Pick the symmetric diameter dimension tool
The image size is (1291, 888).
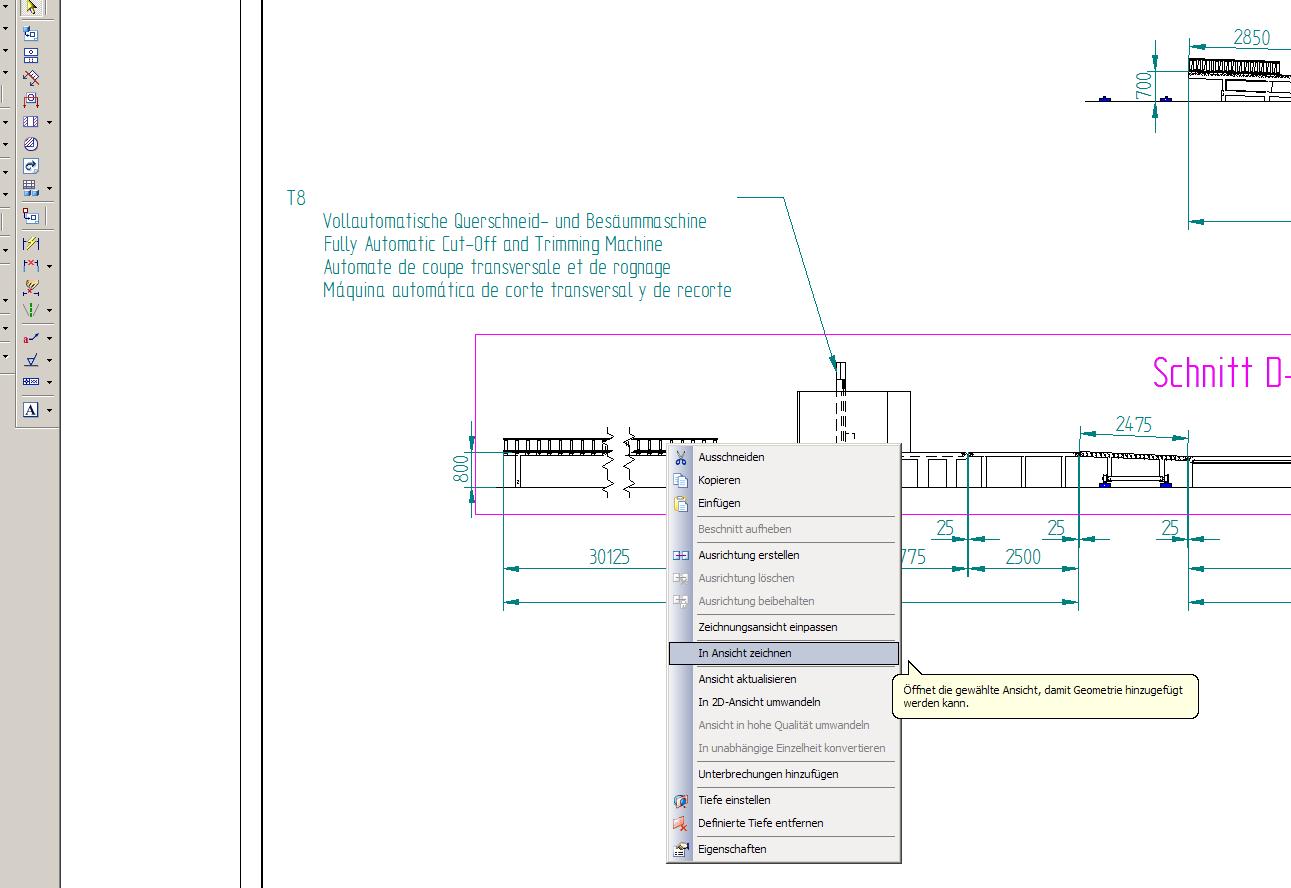[x=31, y=309]
